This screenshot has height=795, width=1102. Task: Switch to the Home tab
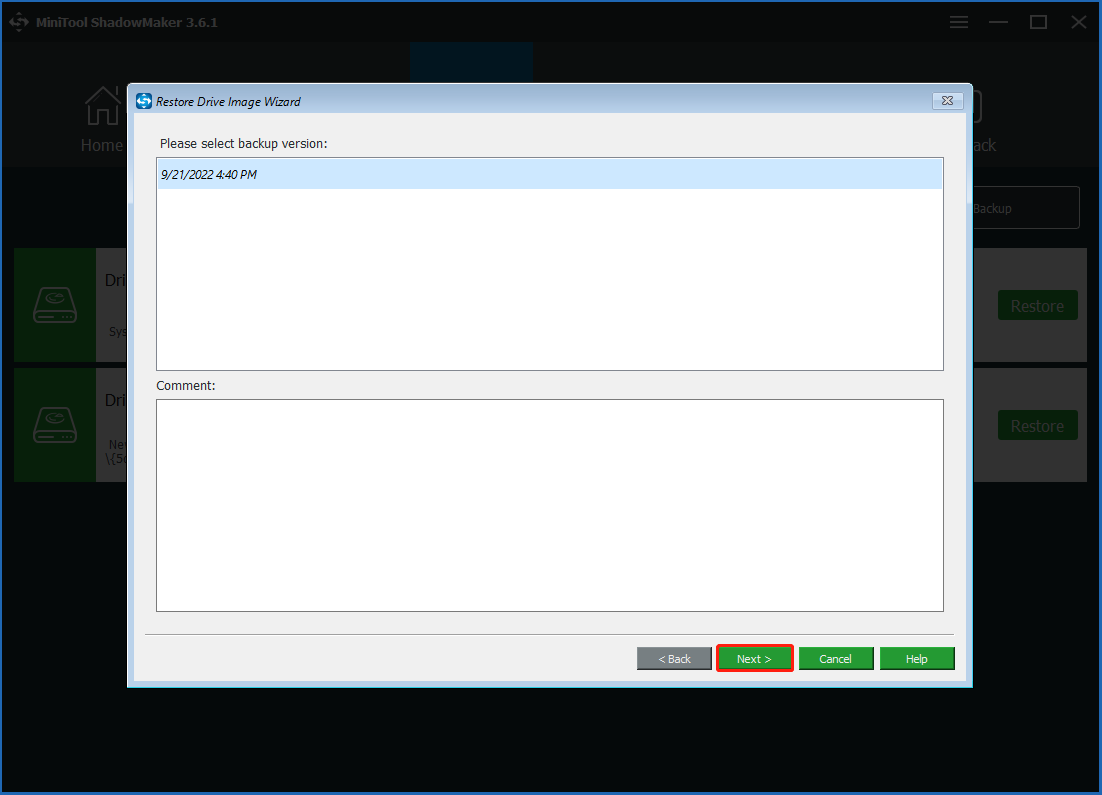click(102, 145)
